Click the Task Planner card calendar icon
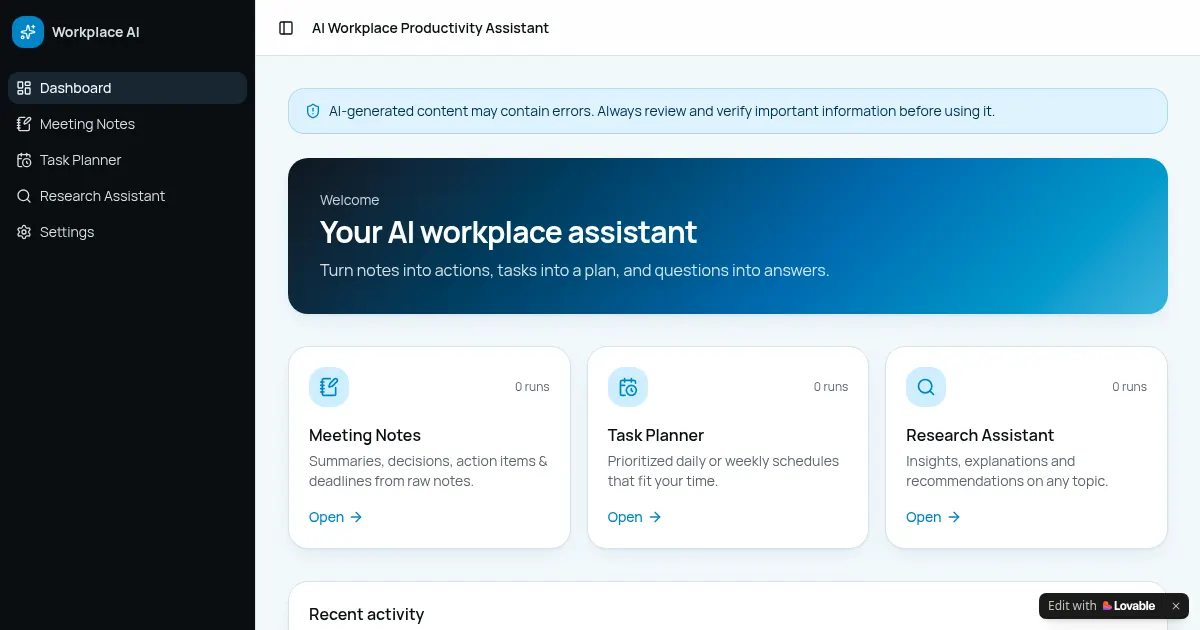The width and height of the screenshot is (1200, 630). [x=628, y=387]
